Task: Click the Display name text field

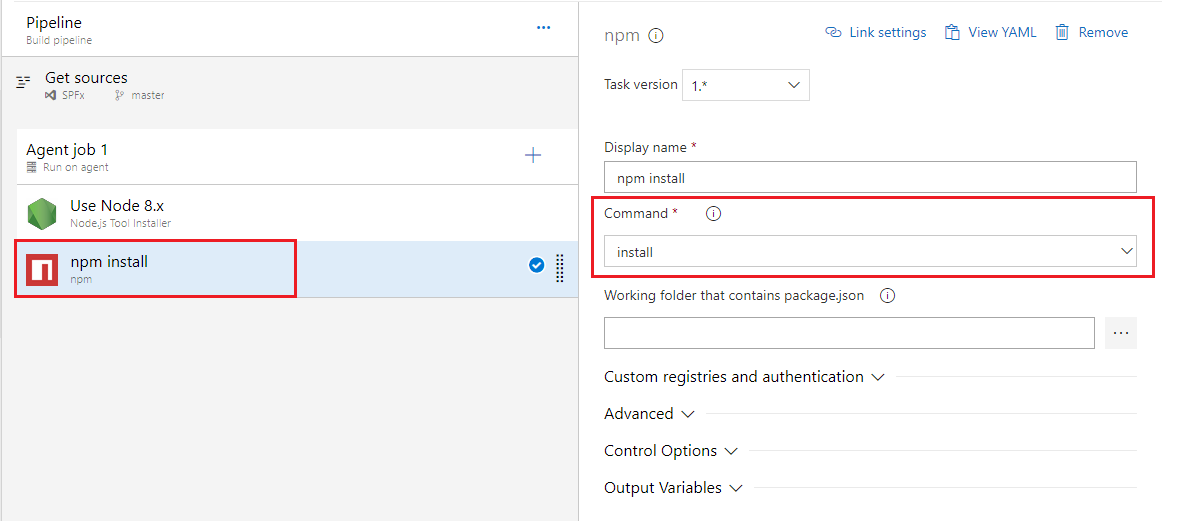Action: pyautogui.click(x=870, y=178)
